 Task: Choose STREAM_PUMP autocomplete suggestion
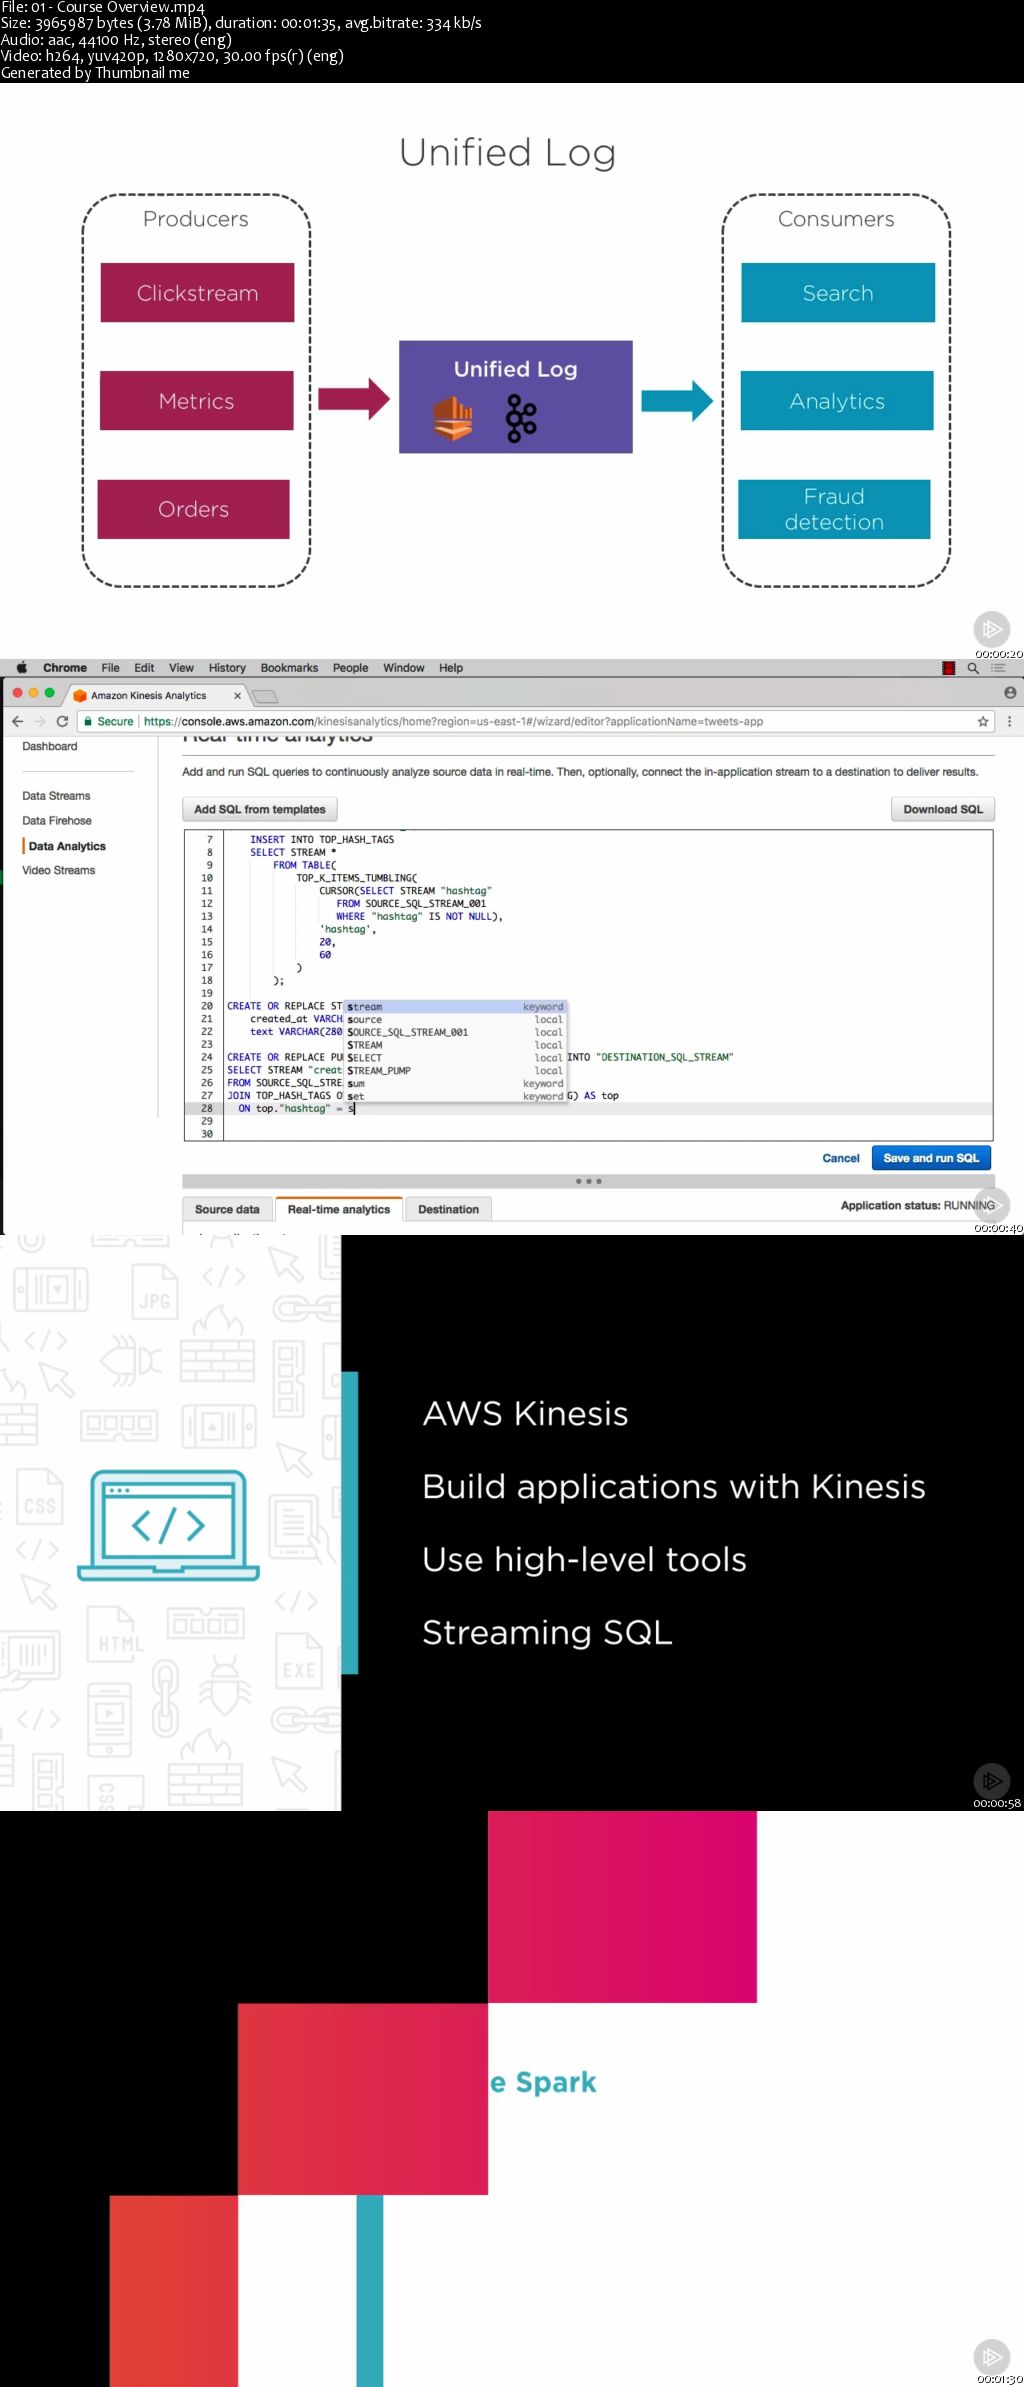pyautogui.click(x=455, y=1071)
